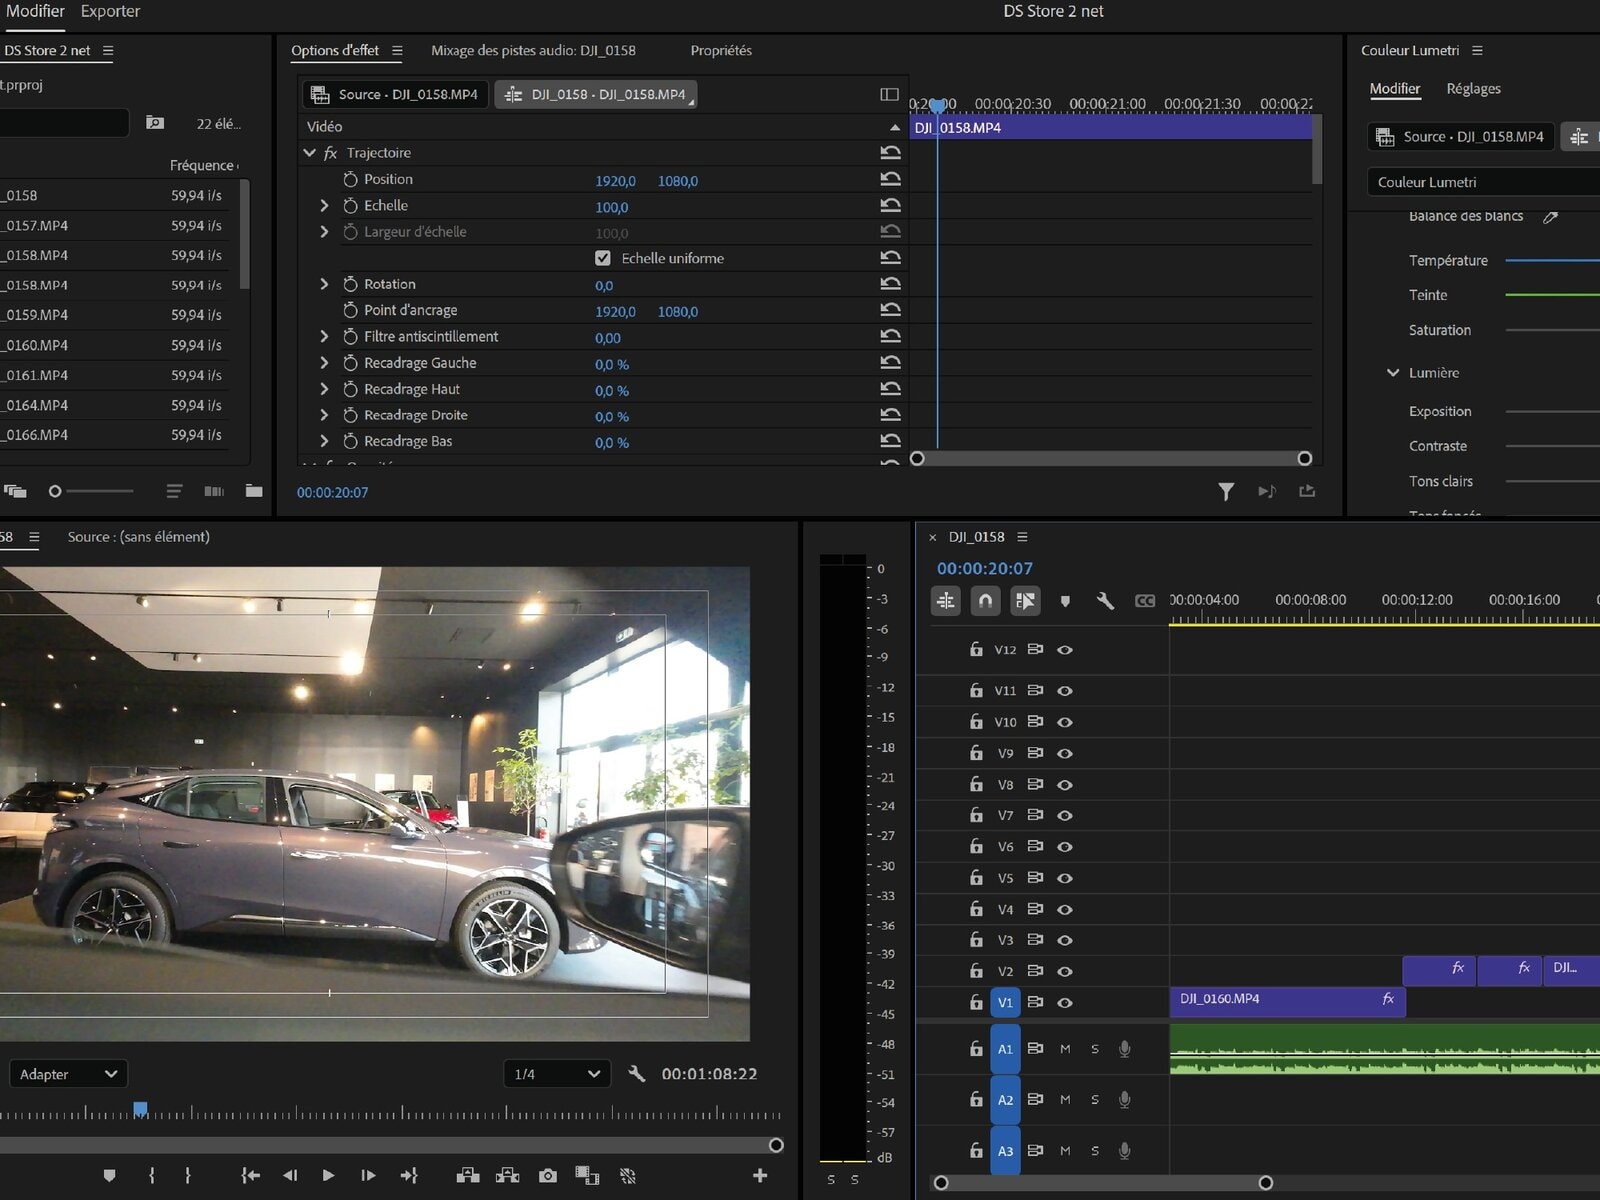Export frame with the camera icon
The width and height of the screenshot is (1600, 1200).
548,1176
